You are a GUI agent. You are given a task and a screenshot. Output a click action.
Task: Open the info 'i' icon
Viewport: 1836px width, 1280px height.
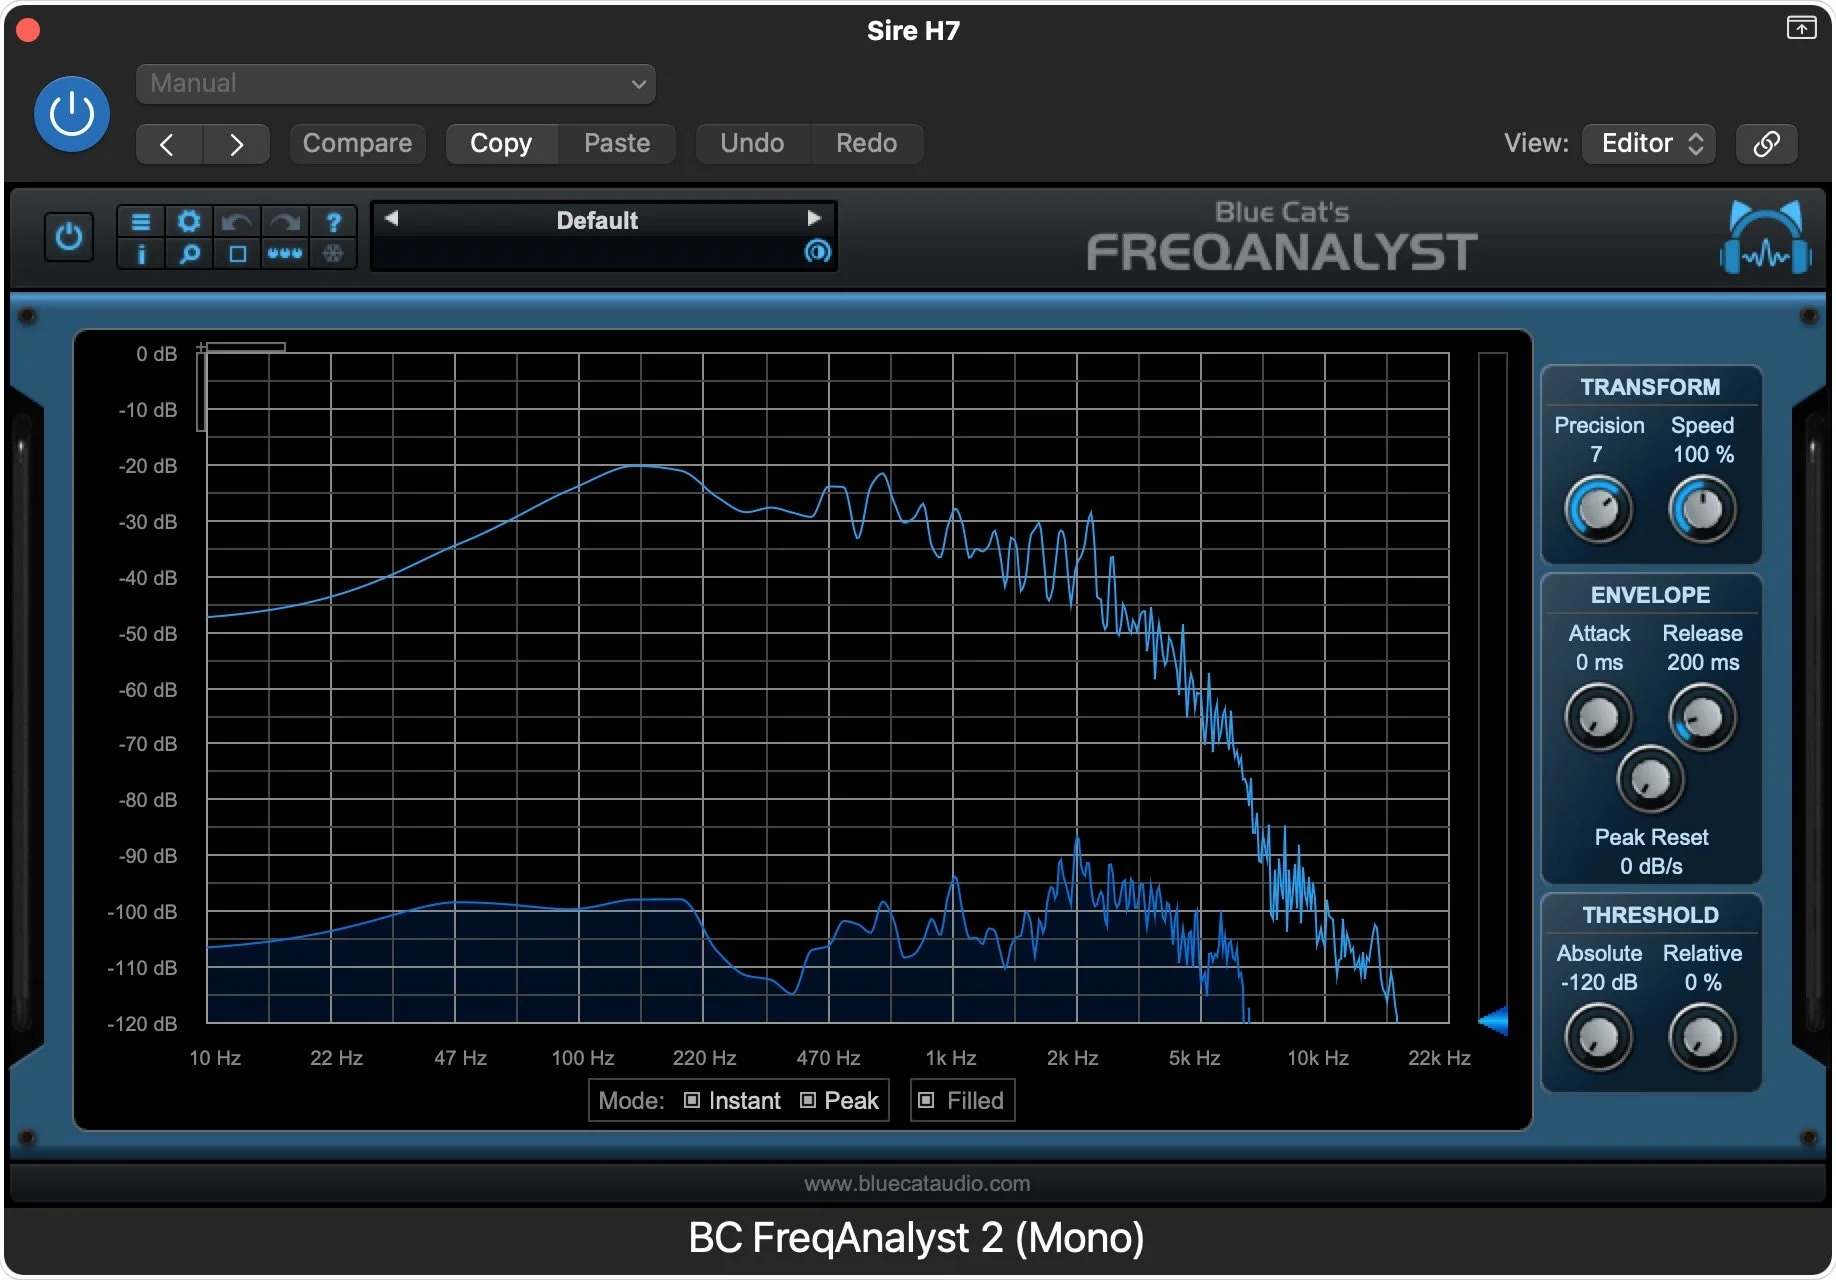coord(141,254)
